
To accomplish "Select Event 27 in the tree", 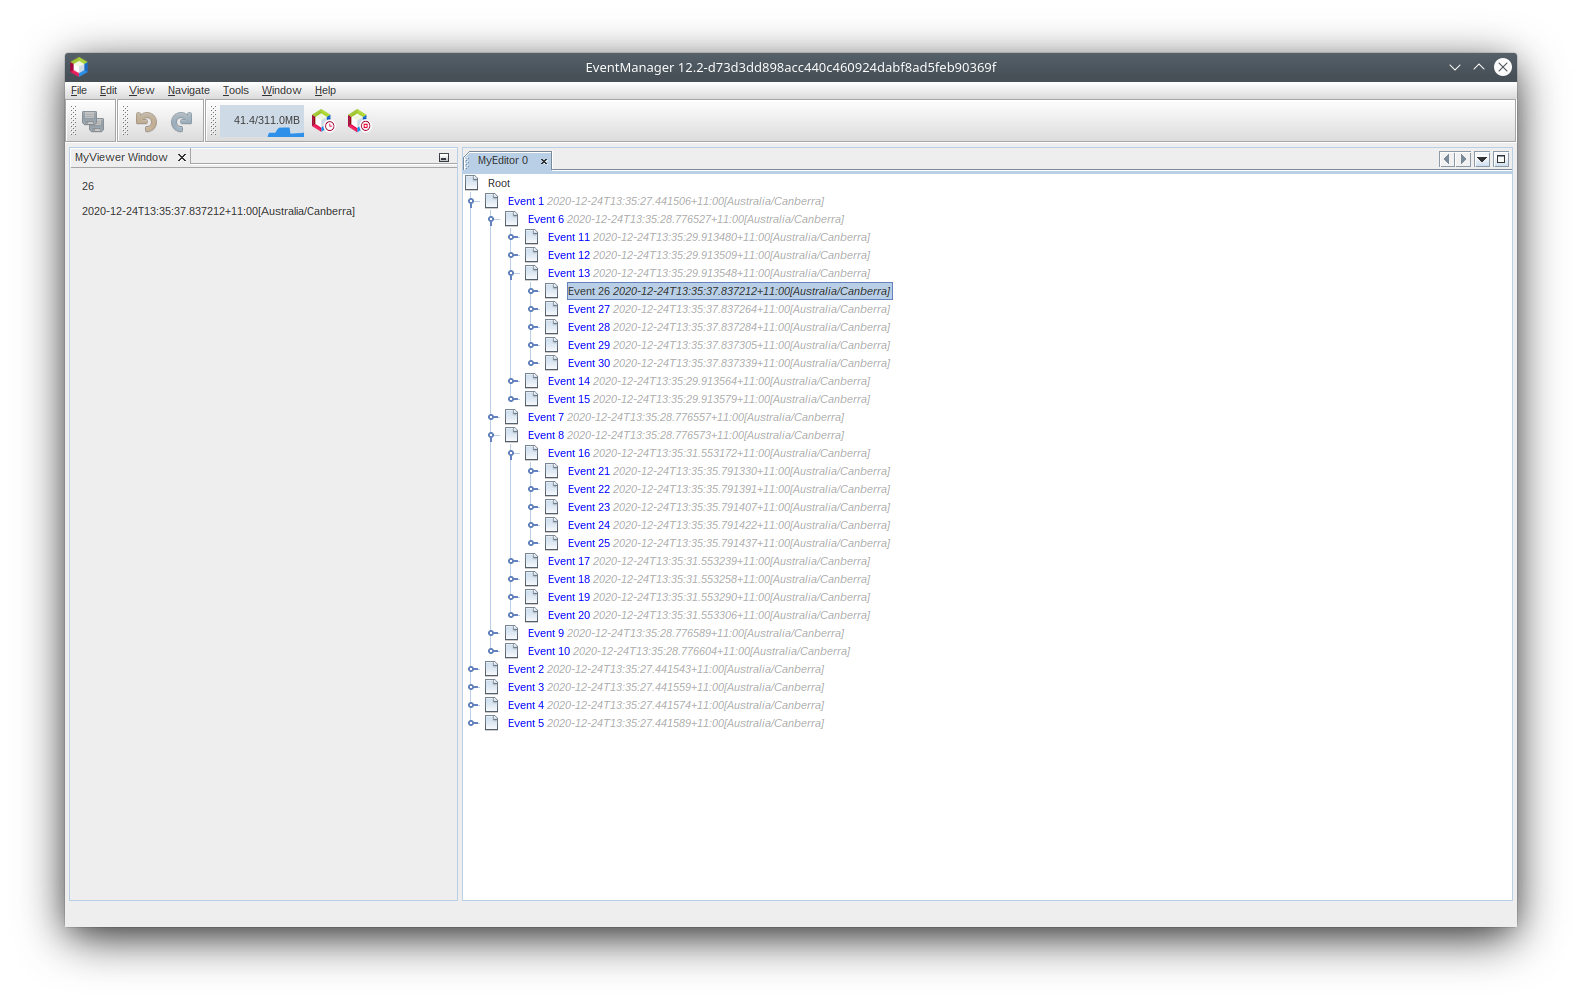I will coord(588,309).
